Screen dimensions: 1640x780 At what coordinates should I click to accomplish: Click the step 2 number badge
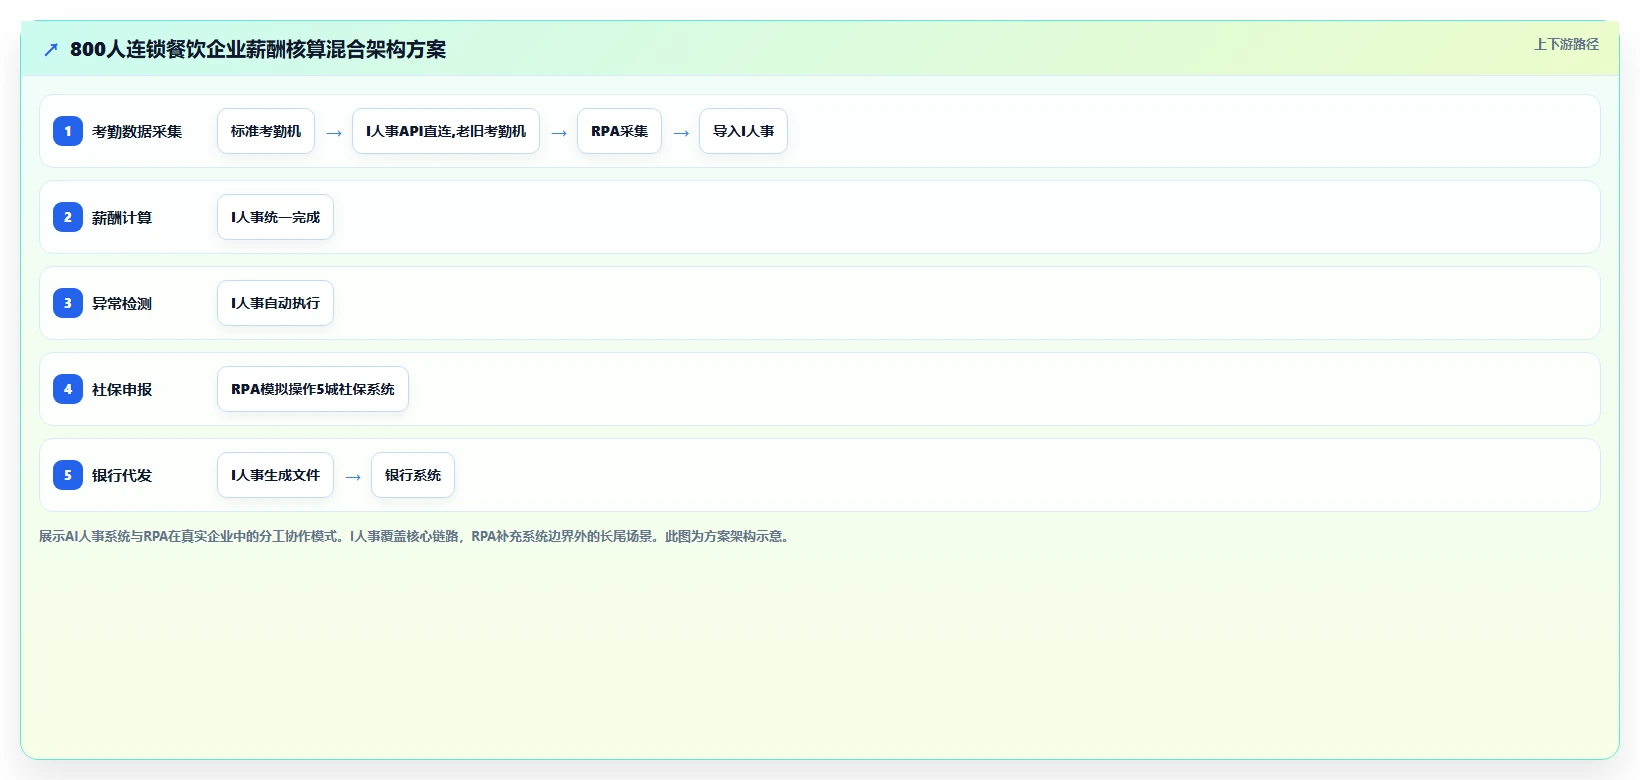pyautogui.click(x=68, y=217)
